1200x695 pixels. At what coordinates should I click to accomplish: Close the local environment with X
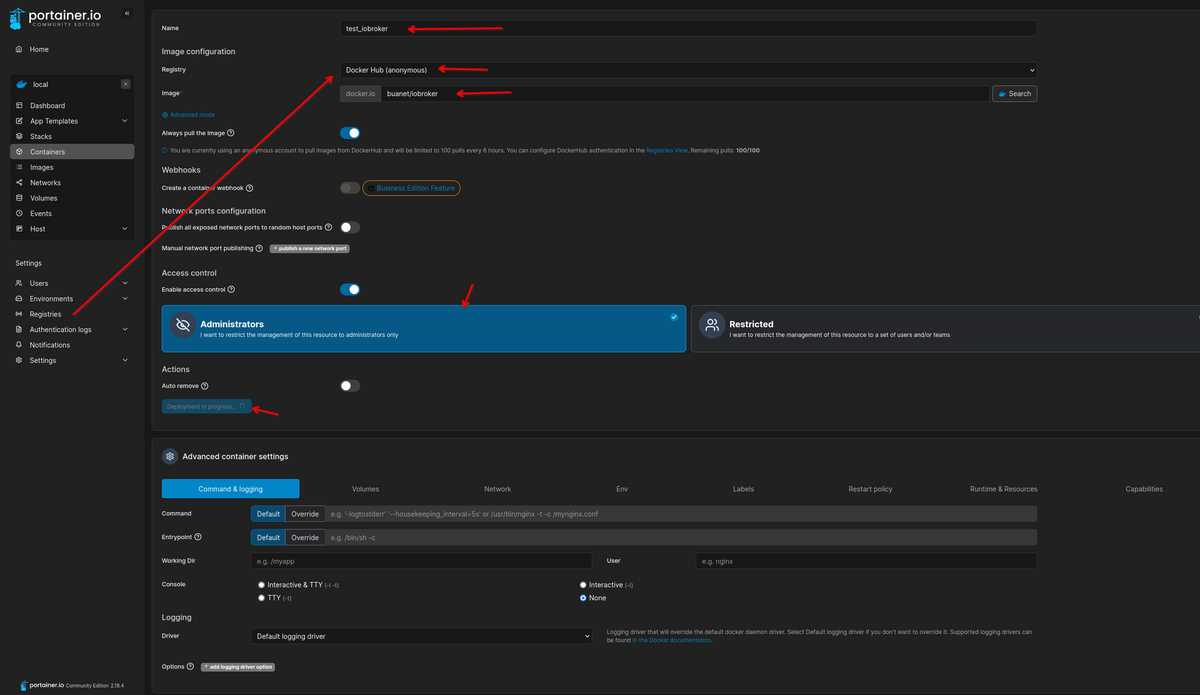coord(125,84)
